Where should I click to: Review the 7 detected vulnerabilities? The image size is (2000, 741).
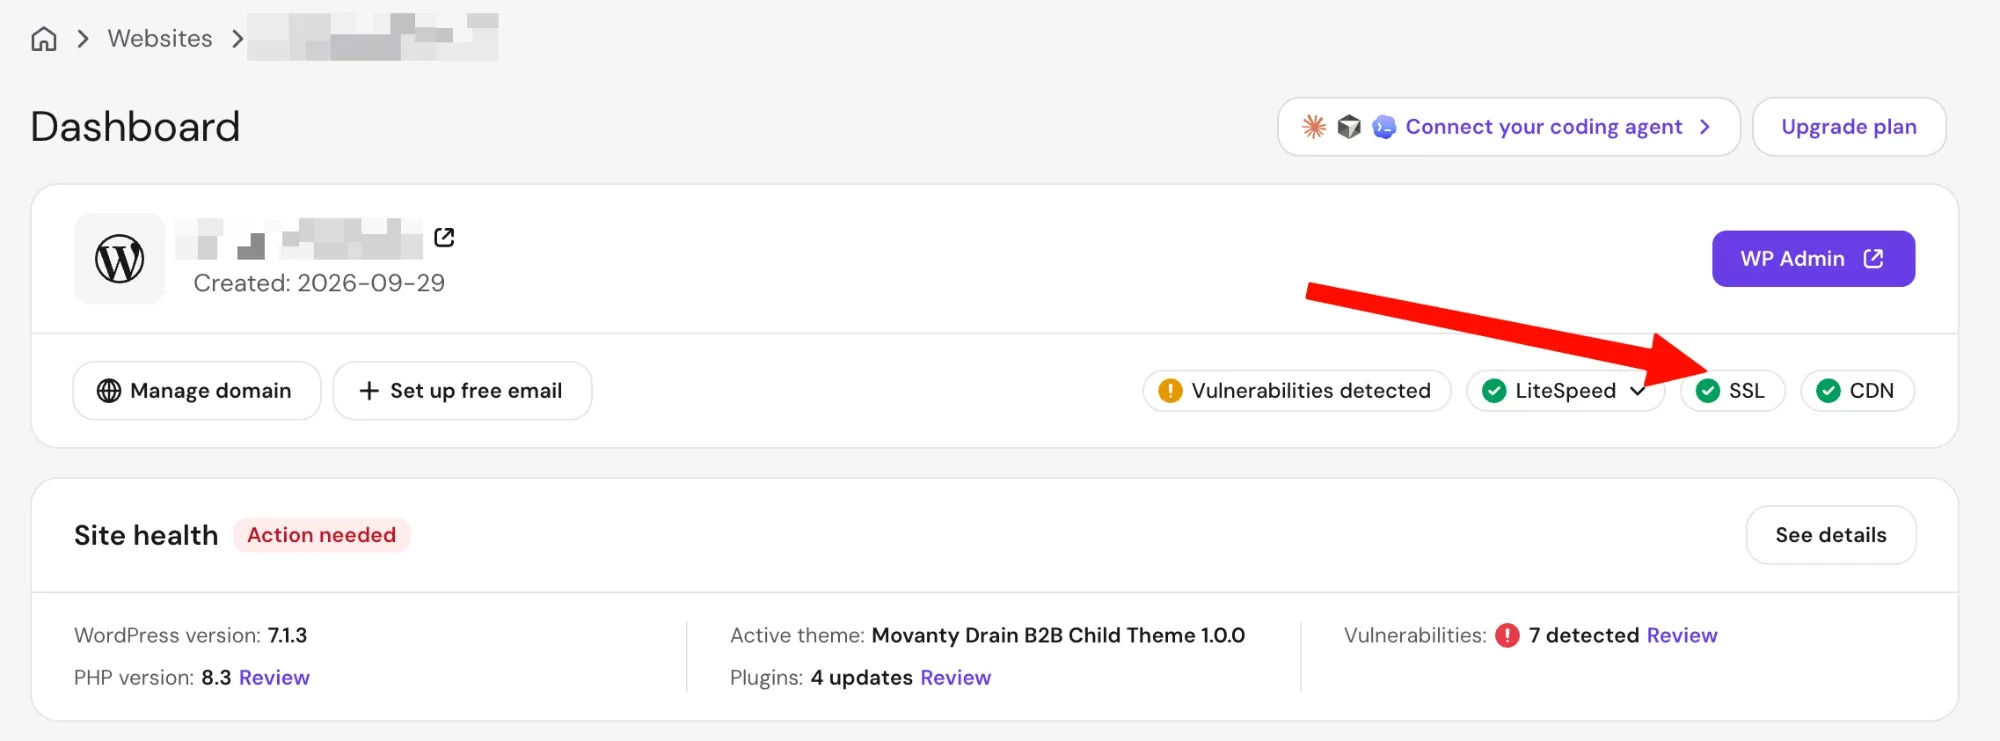[1682, 636]
